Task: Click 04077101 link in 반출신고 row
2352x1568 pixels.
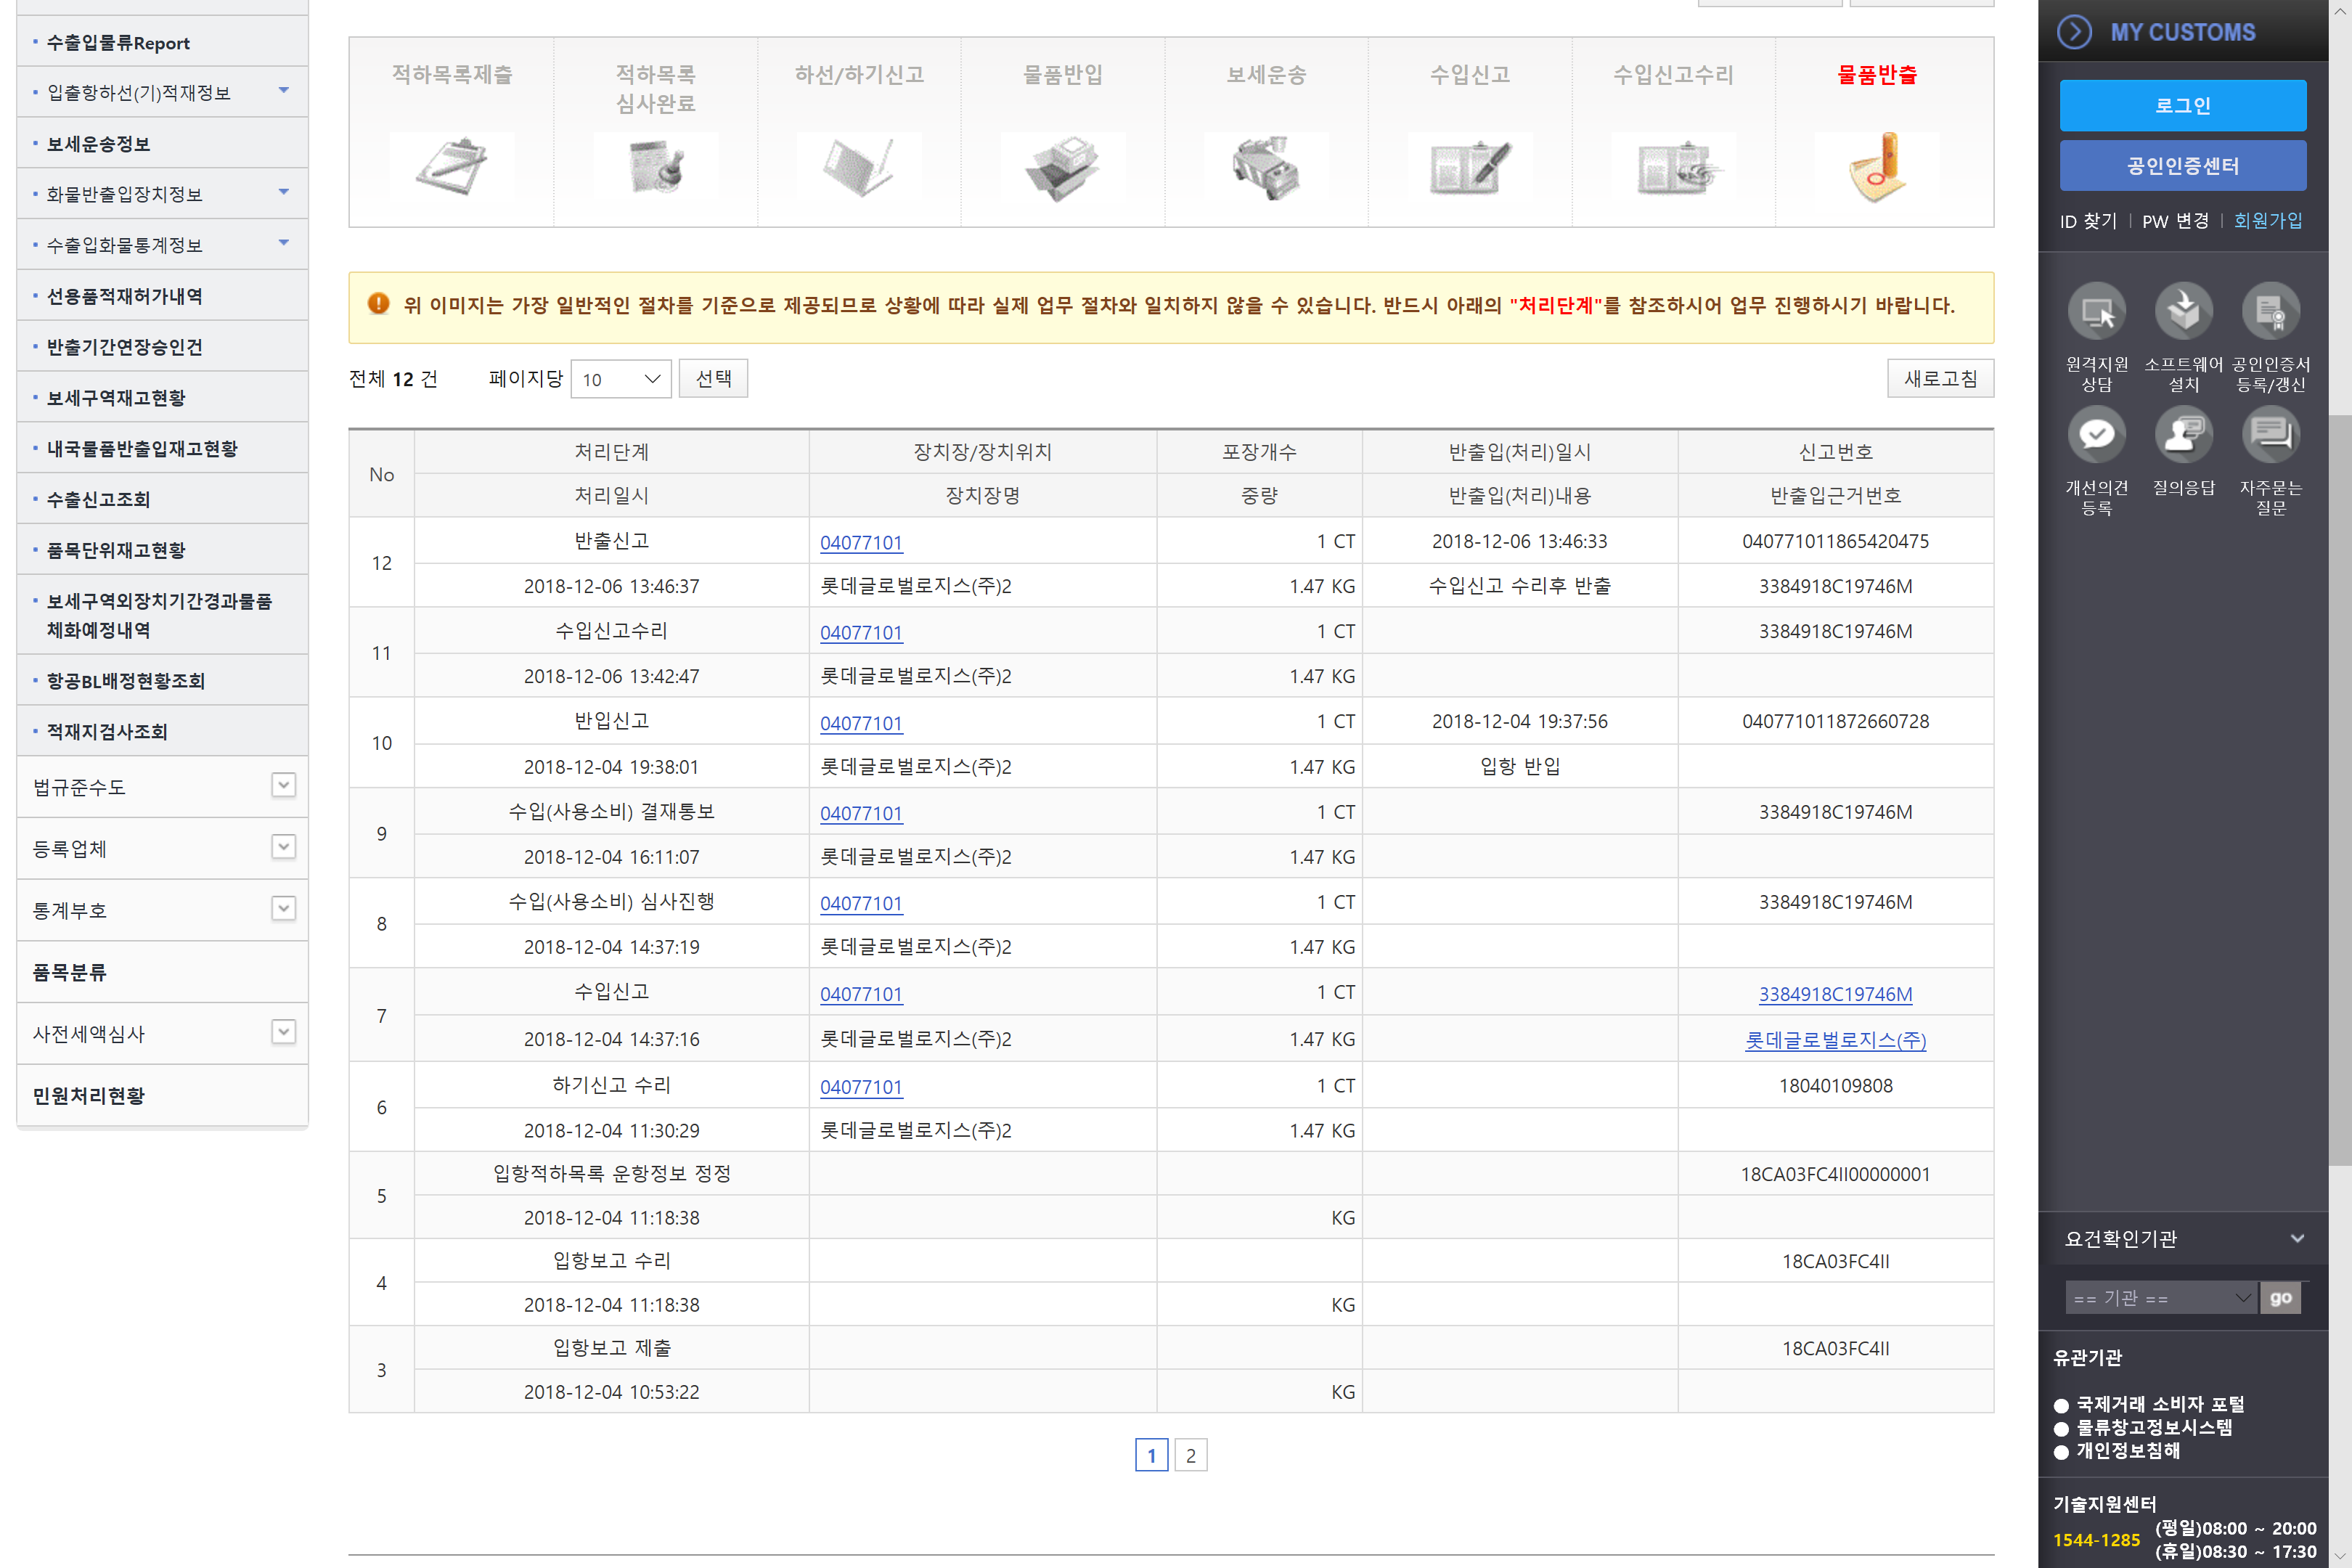Action: coord(861,543)
